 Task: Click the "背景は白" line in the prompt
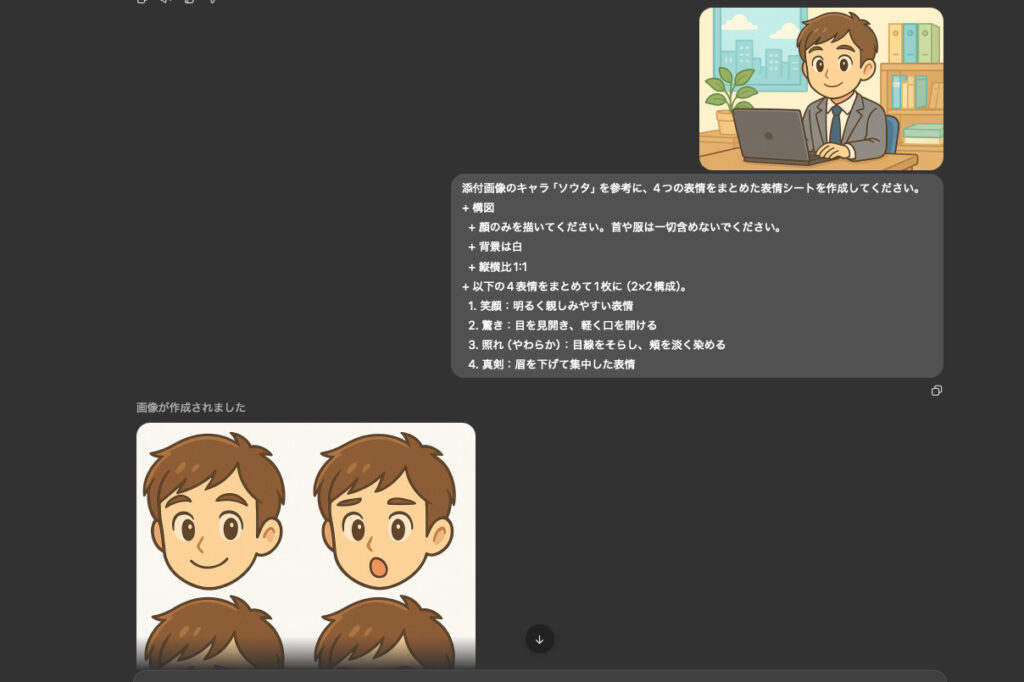[x=495, y=247]
